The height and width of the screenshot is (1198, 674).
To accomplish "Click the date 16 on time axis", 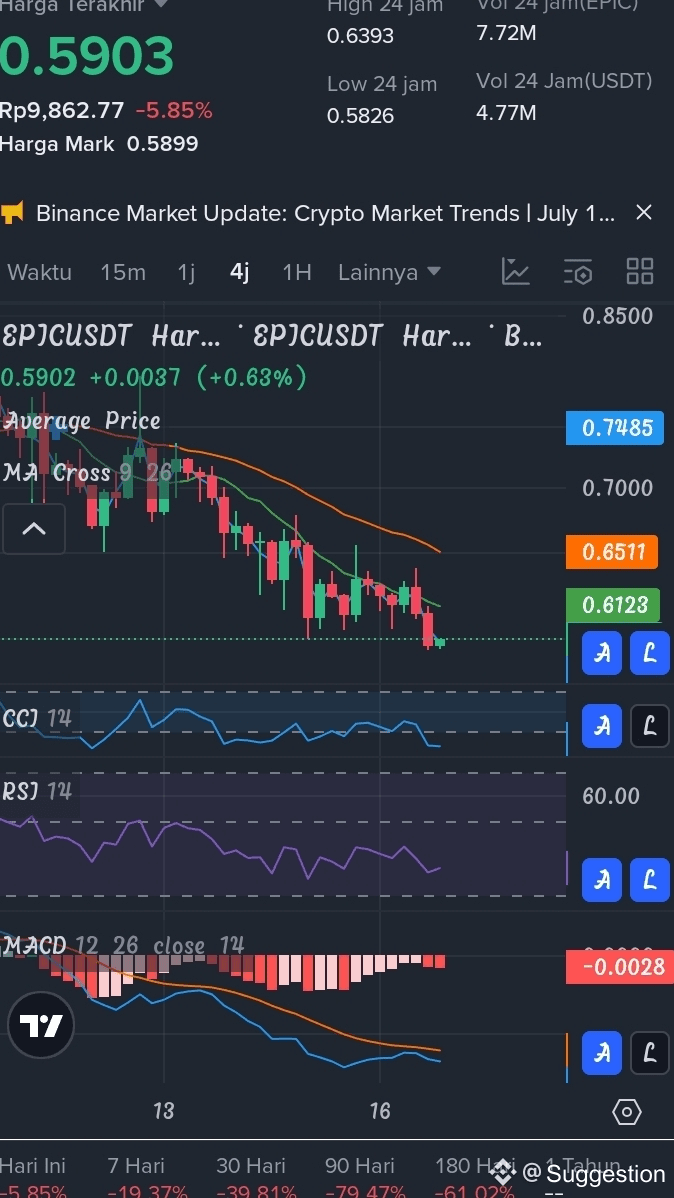I will coord(380,1111).
